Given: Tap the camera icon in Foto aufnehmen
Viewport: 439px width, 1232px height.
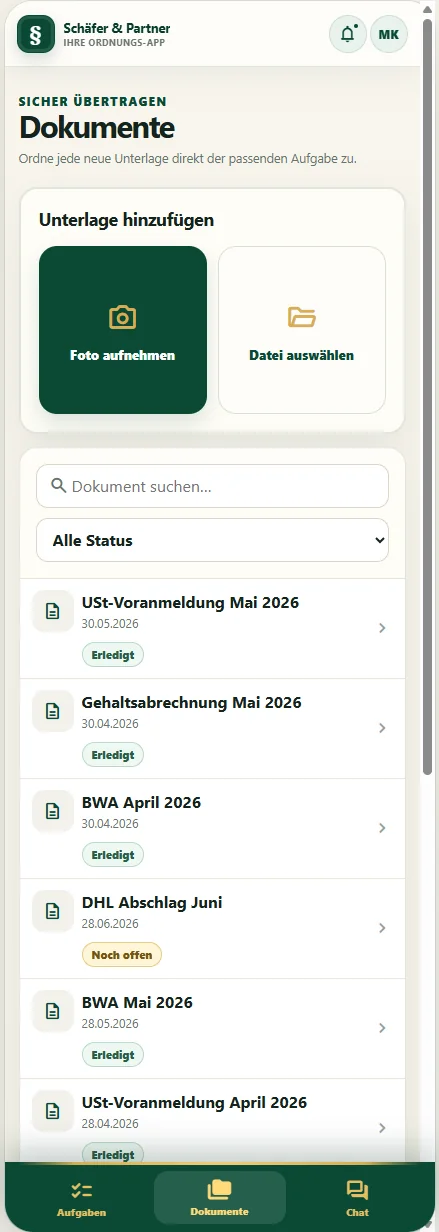Looking at the screenshot, I should coord(123,318).
